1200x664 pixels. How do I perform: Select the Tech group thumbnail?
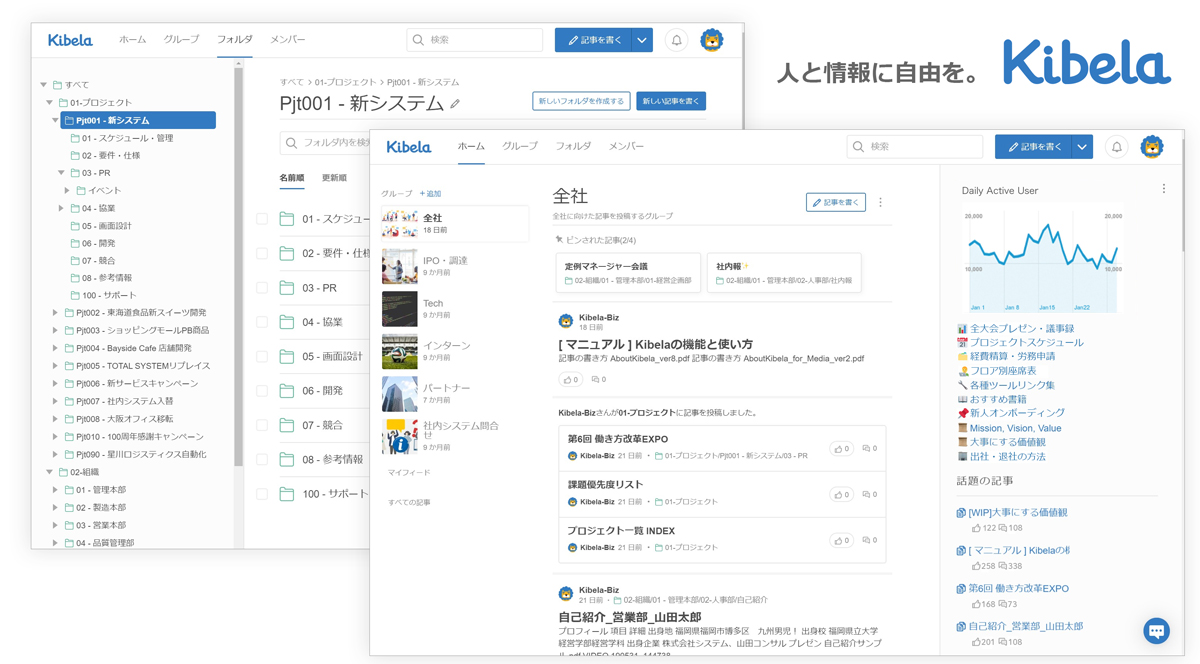[x=399, y=309]
